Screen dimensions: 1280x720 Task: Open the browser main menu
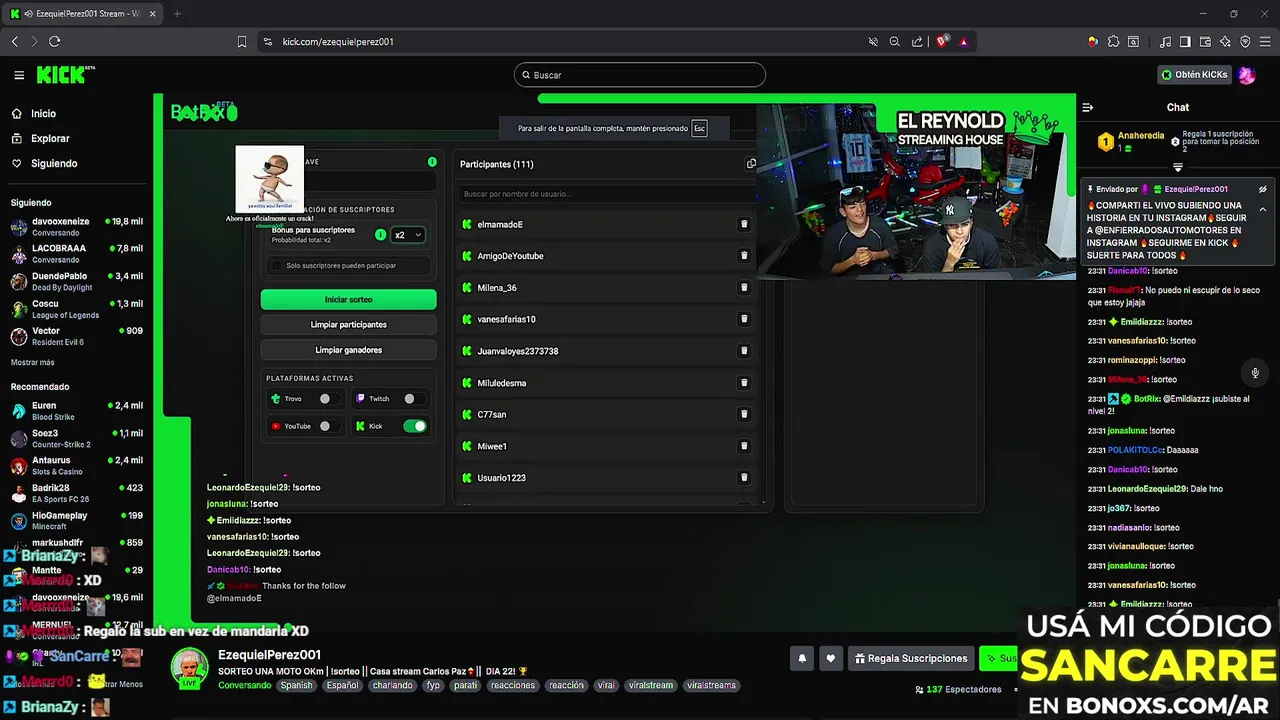[1265, 42]
